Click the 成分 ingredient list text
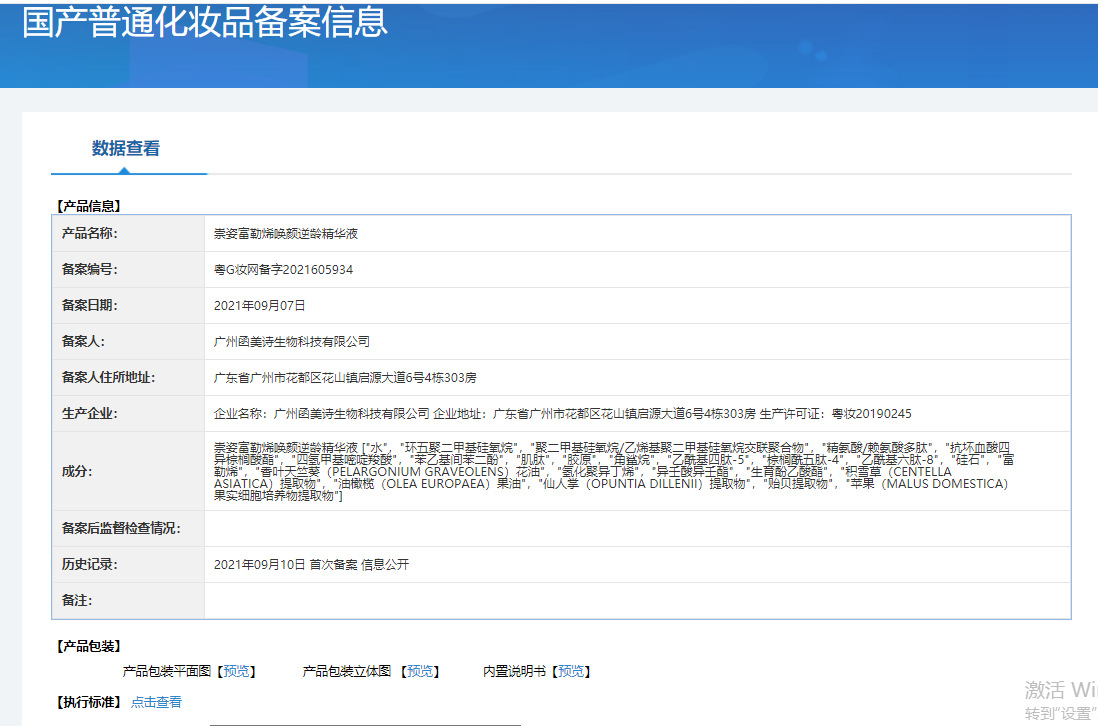1098x726 pixels. click(x=612, y=471)
